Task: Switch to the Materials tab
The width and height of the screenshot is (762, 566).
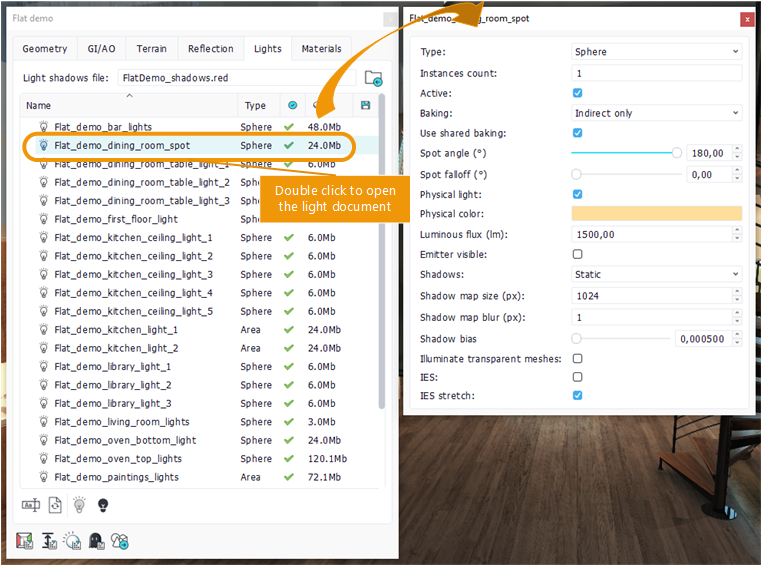Action: point(321,49)
